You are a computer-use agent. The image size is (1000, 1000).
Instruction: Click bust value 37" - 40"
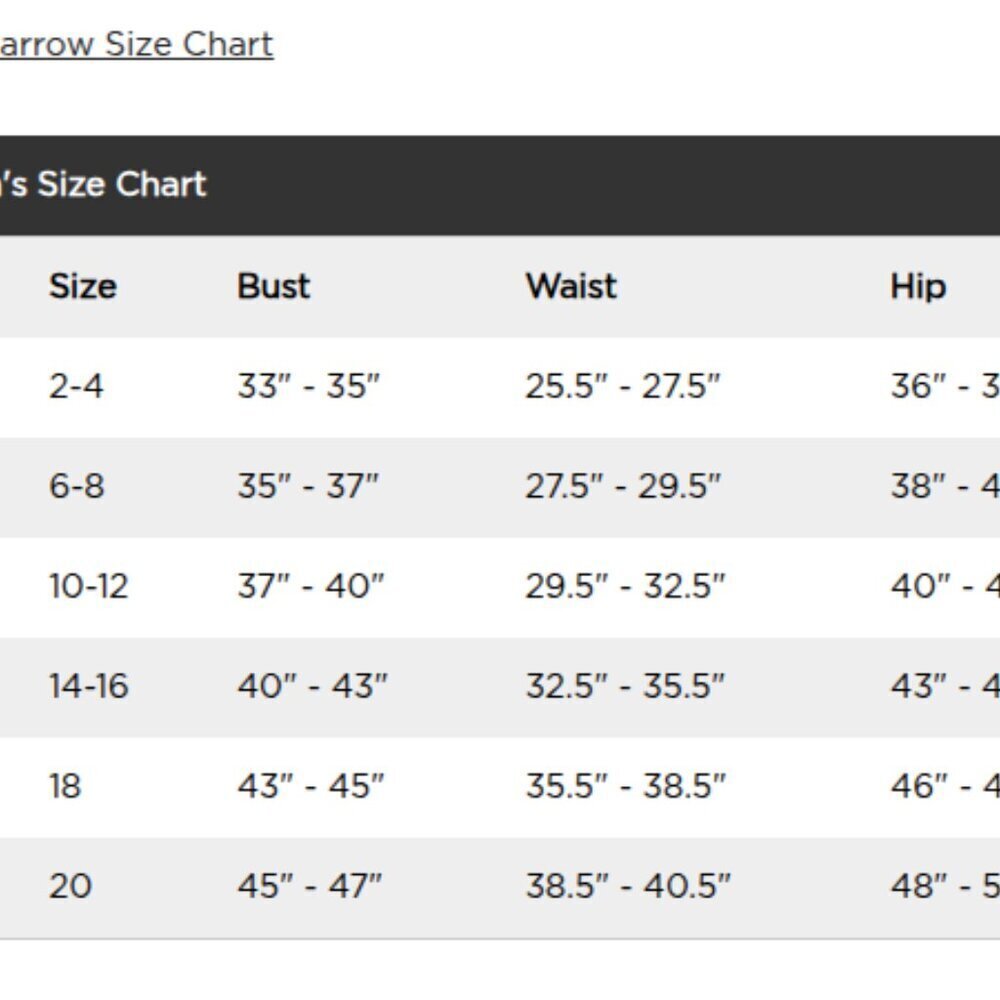(x=311, y=586)
